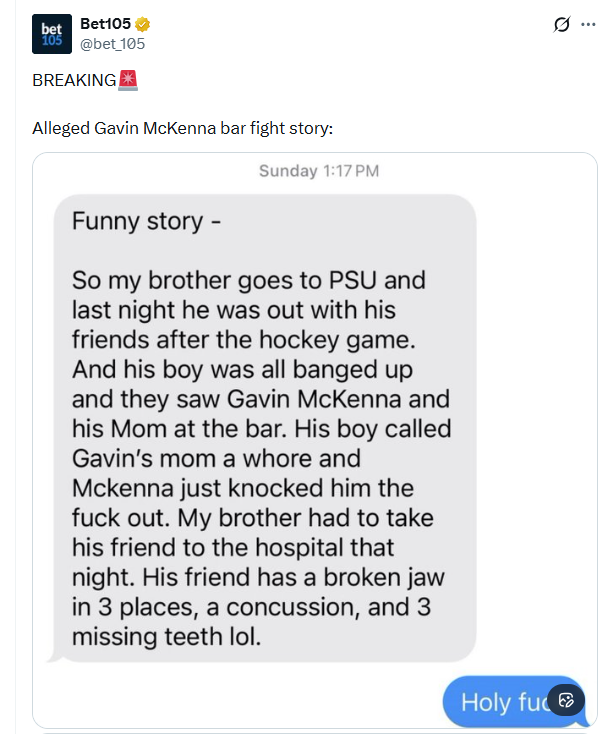This screenshot has width=610, height=734.
Task: Click the 'Funny story -' line in message
Action: 137,221
